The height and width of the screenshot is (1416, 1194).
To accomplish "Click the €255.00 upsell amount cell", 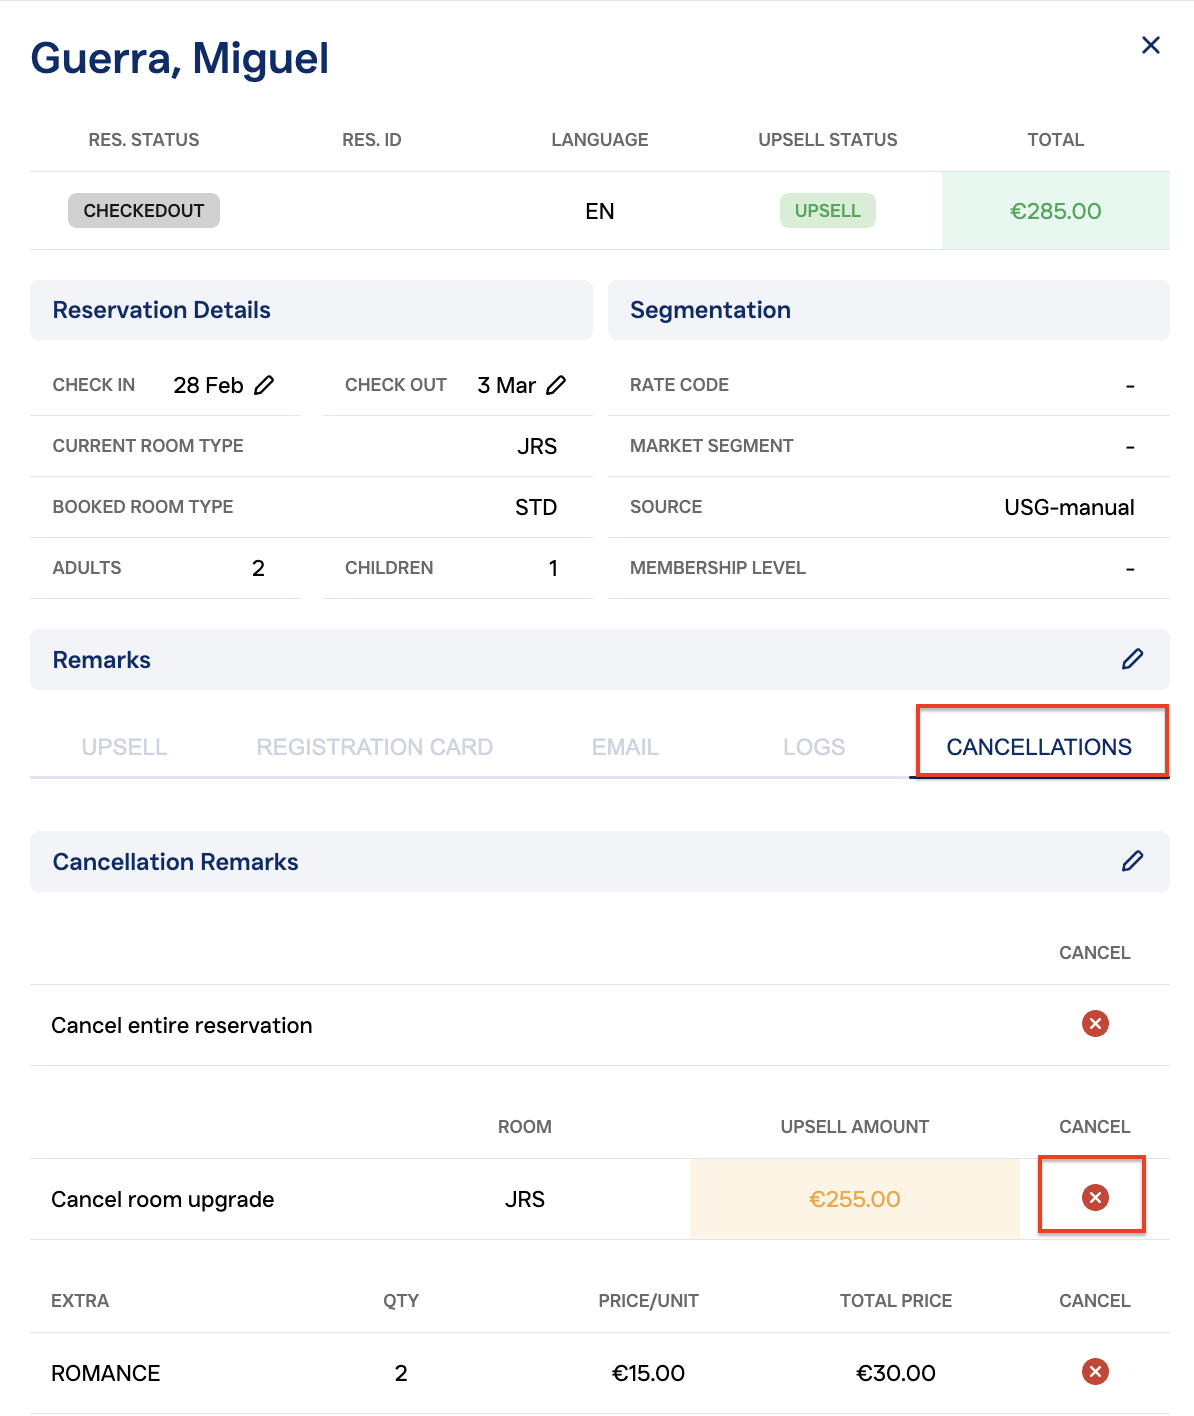I will coord(854,1199).
